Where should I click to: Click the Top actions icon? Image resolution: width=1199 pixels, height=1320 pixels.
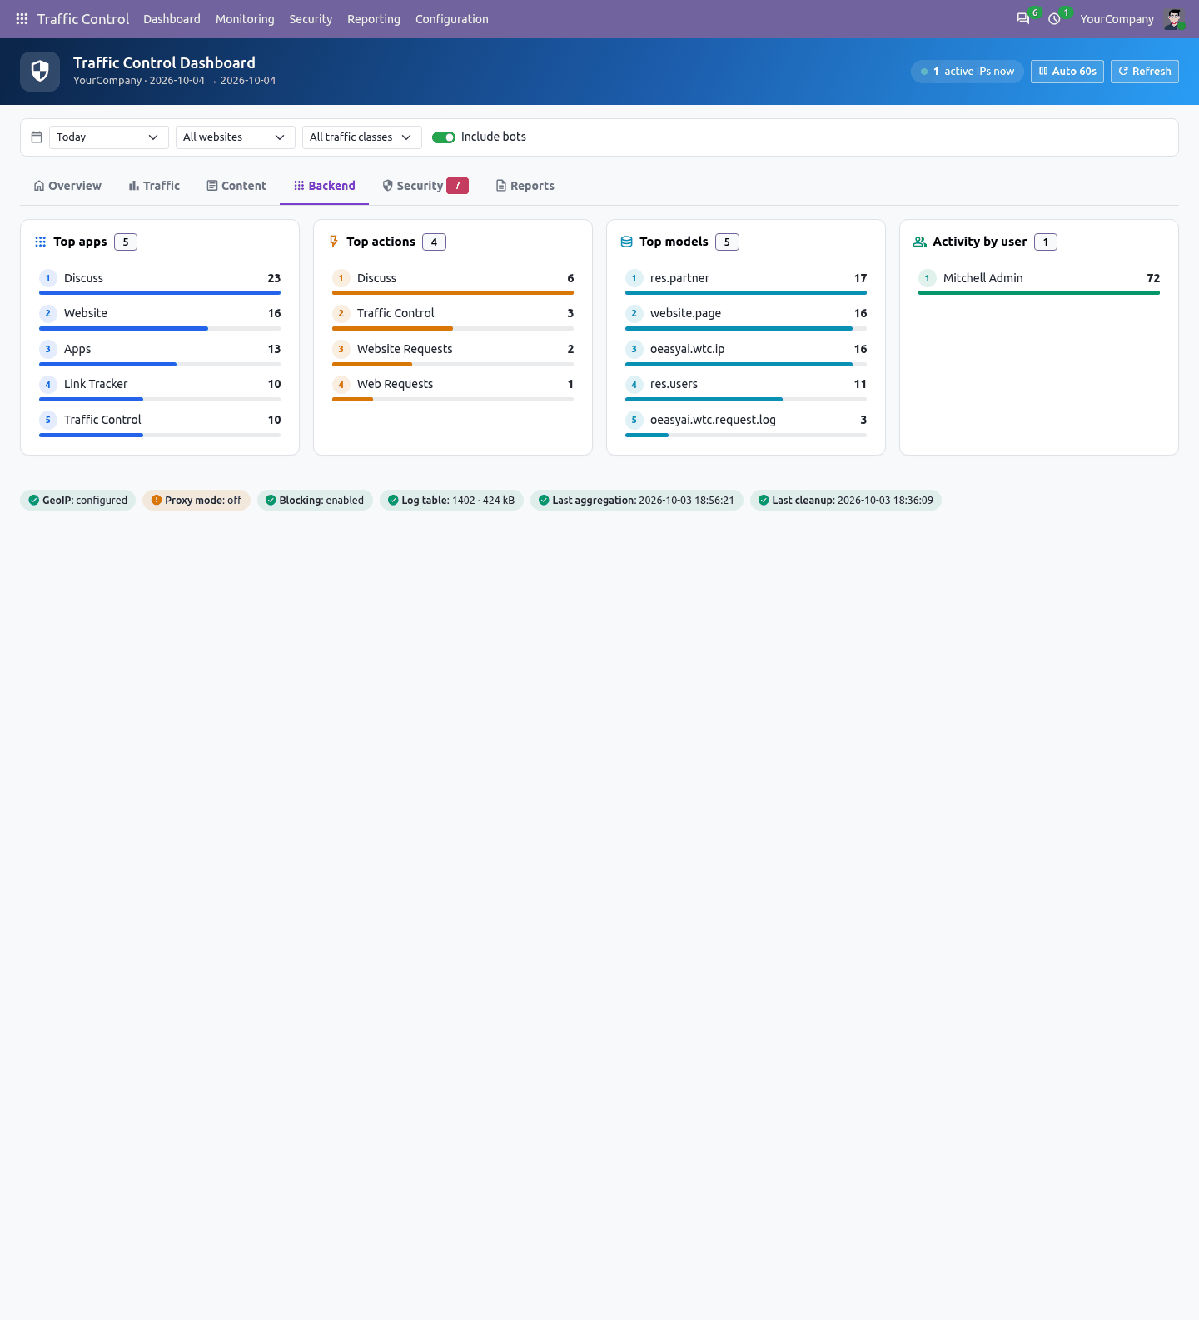(333, 242)
